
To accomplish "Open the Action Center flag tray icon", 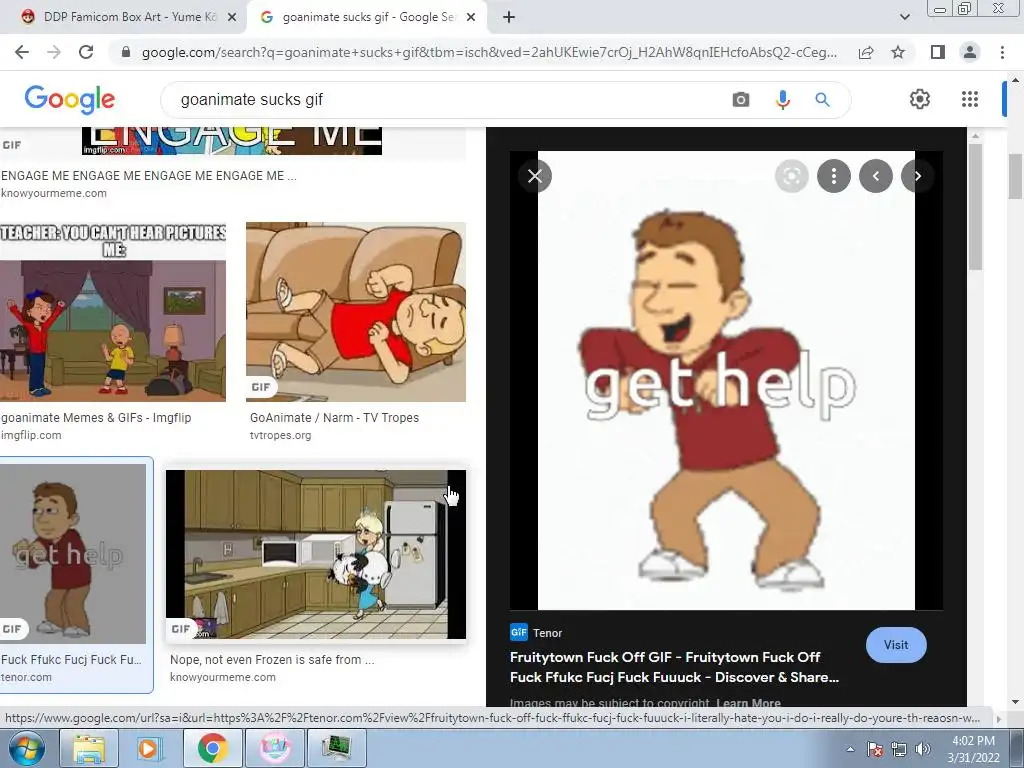I will tap(875, 749).
